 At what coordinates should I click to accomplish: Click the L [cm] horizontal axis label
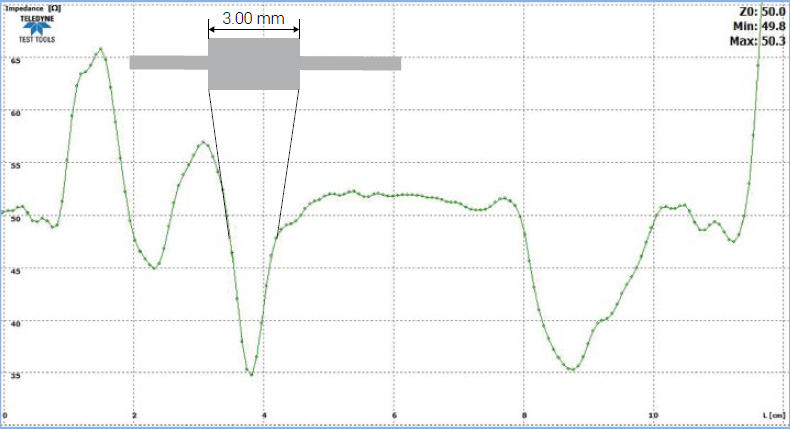click(773, 414)
